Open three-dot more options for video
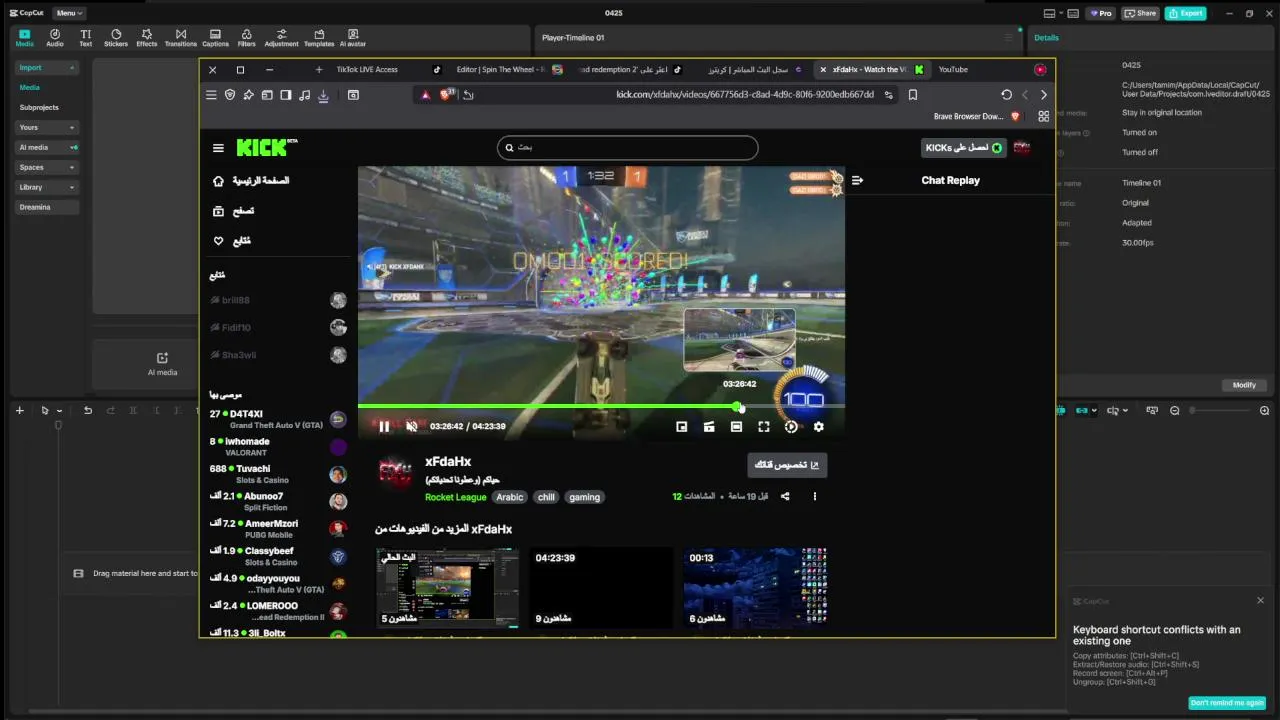The width and height of the screenshot is (1280, 720). (x=814, y=496)
